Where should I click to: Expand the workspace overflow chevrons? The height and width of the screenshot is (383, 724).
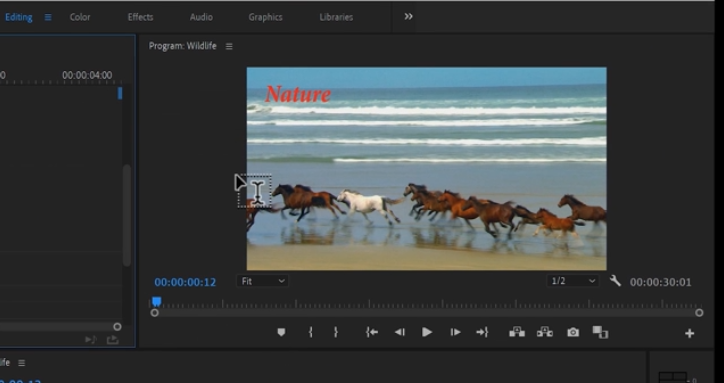(x=408, y=17)
